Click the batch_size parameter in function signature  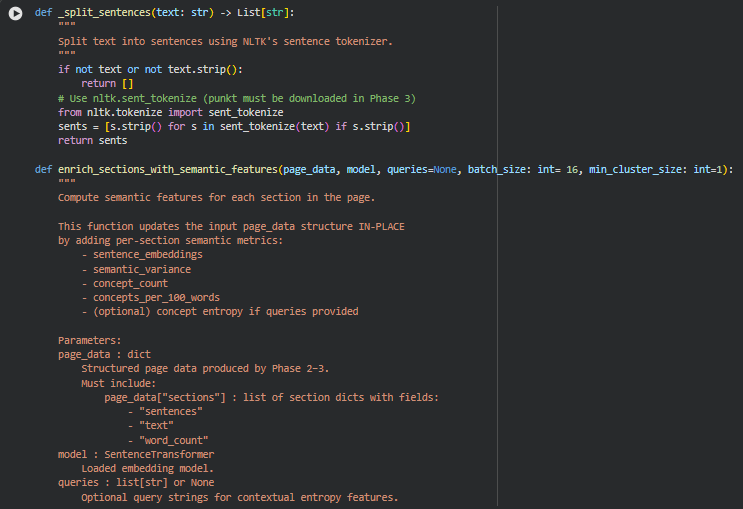pyautogui.click(x=514, y=170)
